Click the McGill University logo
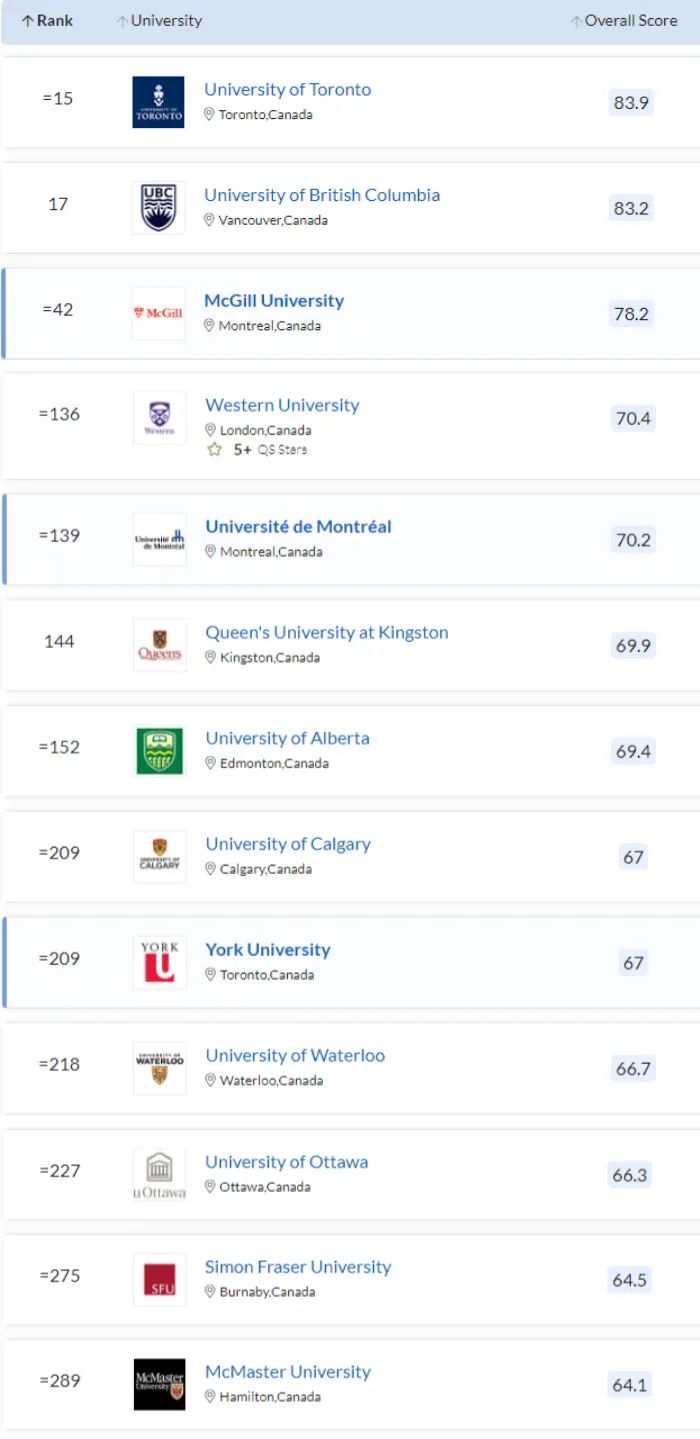Viewport: 700px width, 1439px height. (158, 313)
